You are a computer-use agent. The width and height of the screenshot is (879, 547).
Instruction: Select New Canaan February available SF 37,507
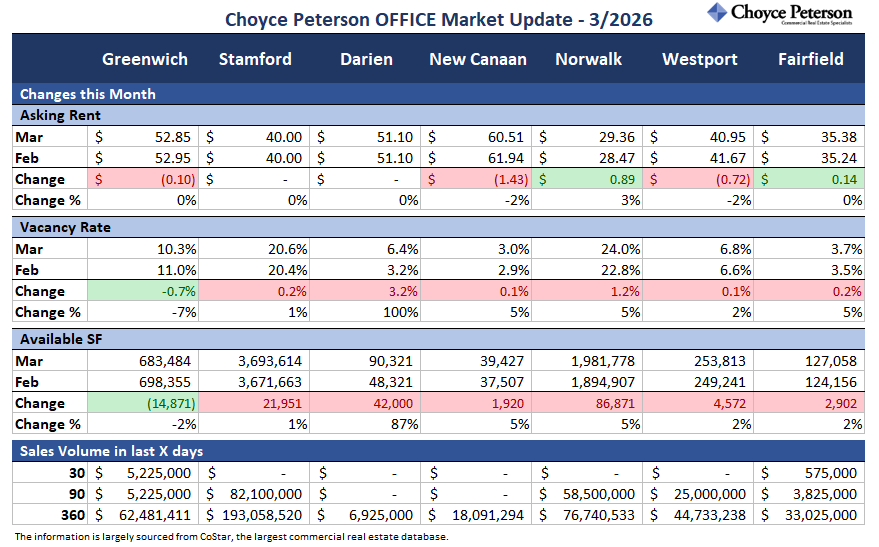[476, 382]
